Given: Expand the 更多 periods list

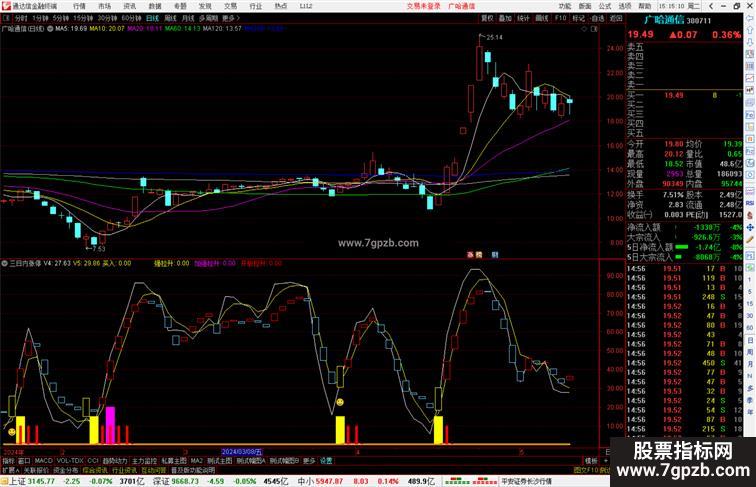Looking at the screenshot, I should pyautogui.click(x=230, y=18).
